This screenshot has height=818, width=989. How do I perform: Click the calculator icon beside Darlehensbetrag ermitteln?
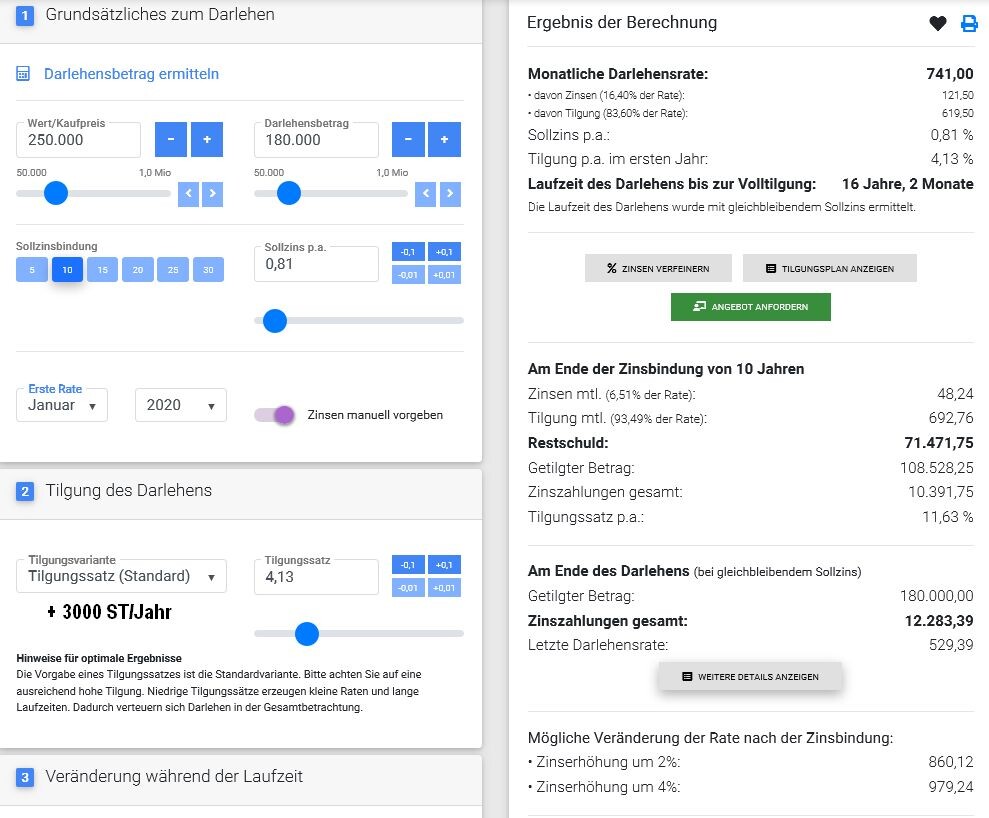(x=23, y=74)
